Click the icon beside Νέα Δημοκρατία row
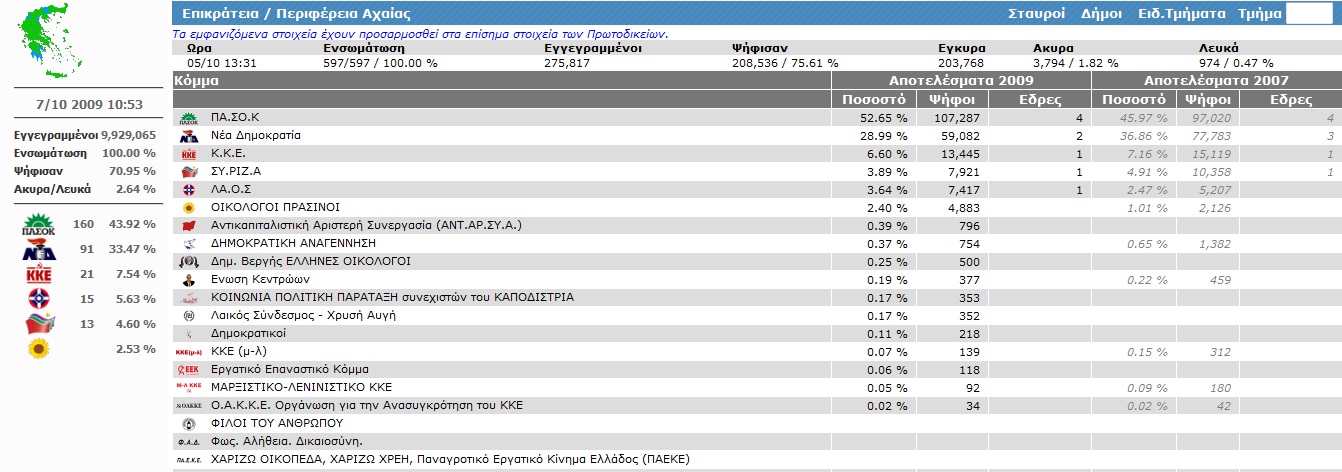This screenshot has width=1342, height=472. click(x=188, y=136)
